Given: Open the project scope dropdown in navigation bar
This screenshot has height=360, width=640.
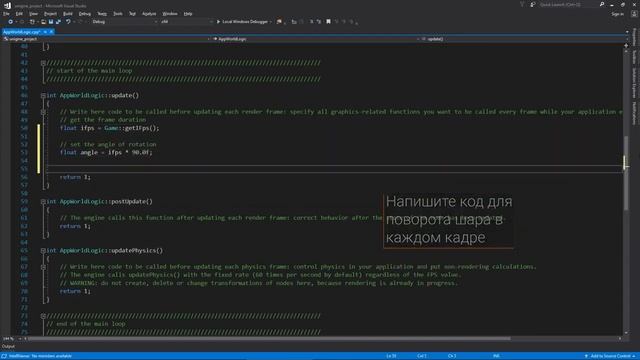Looking at the screenshot, I should 106,39.
